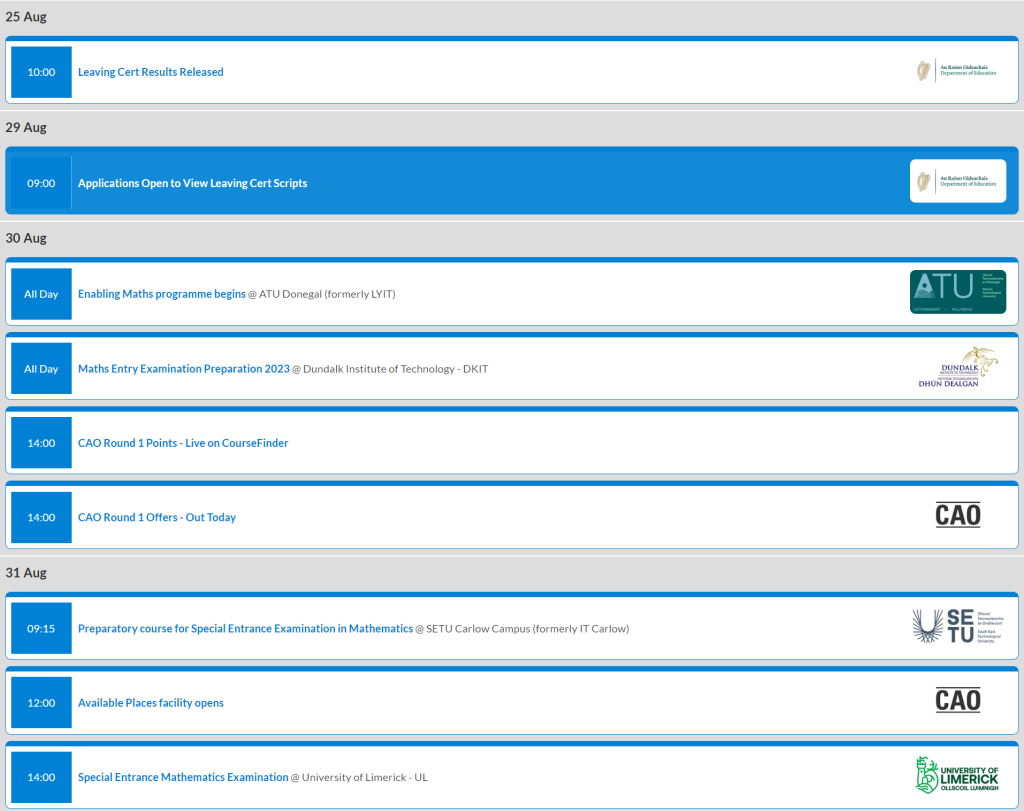This screenshot has width=1024, height=811.
Task: Open Leaving Cert Results Released event
Action: coord(150,72)
